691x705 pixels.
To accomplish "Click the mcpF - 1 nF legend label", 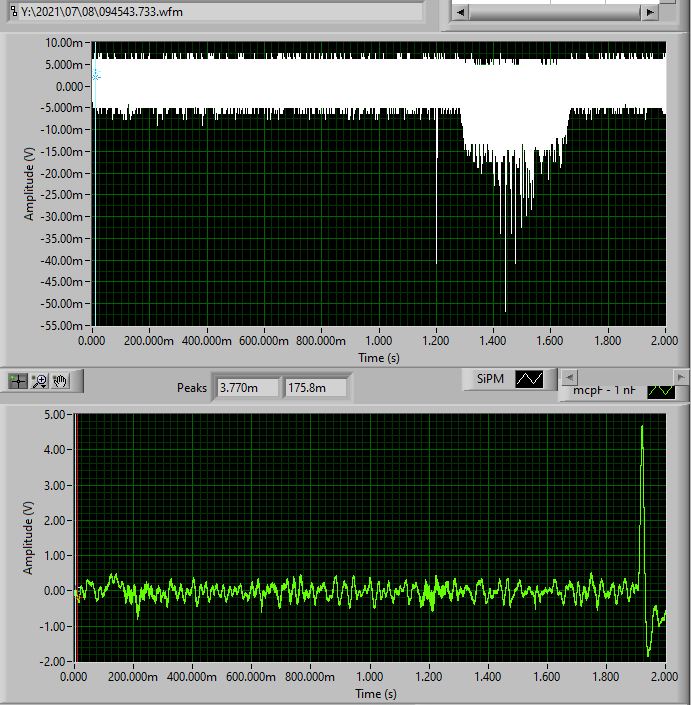I will 604,390.
